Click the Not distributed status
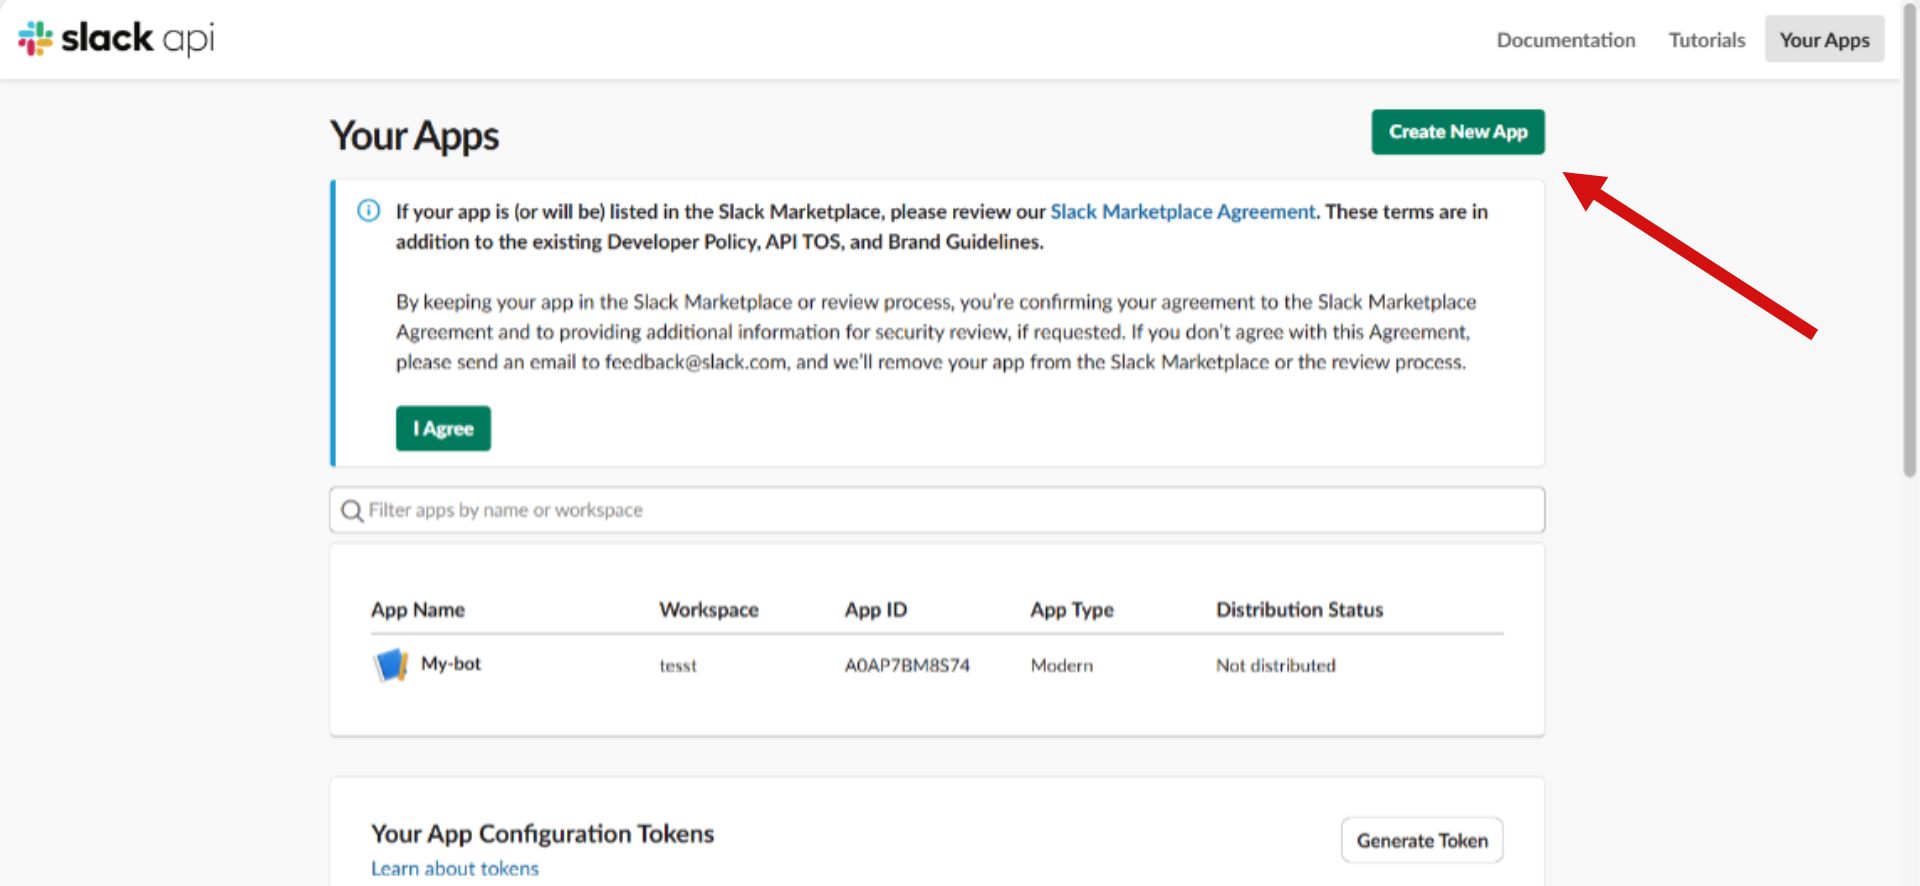Viewport: 1920px width, 886px height. [1276, 666]
